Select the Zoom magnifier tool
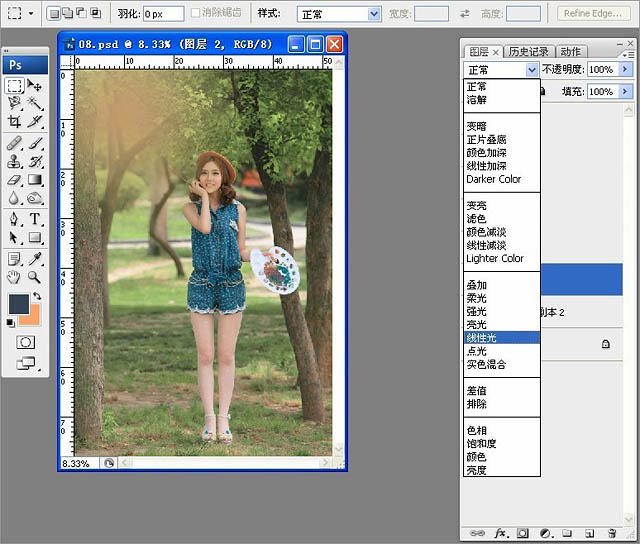Image resolution: width=640 pixels, height=544 pixels. pyautogui.click(x=35, y=276)
